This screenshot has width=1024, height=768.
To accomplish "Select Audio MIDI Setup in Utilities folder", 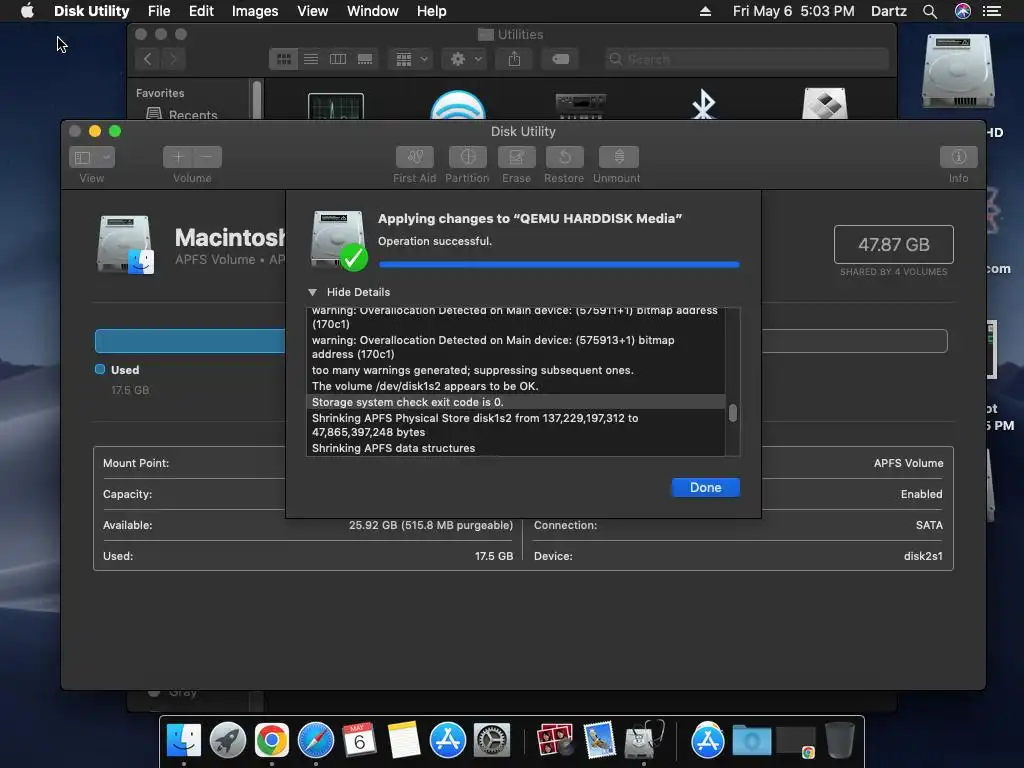I will (x=581, y=106).
